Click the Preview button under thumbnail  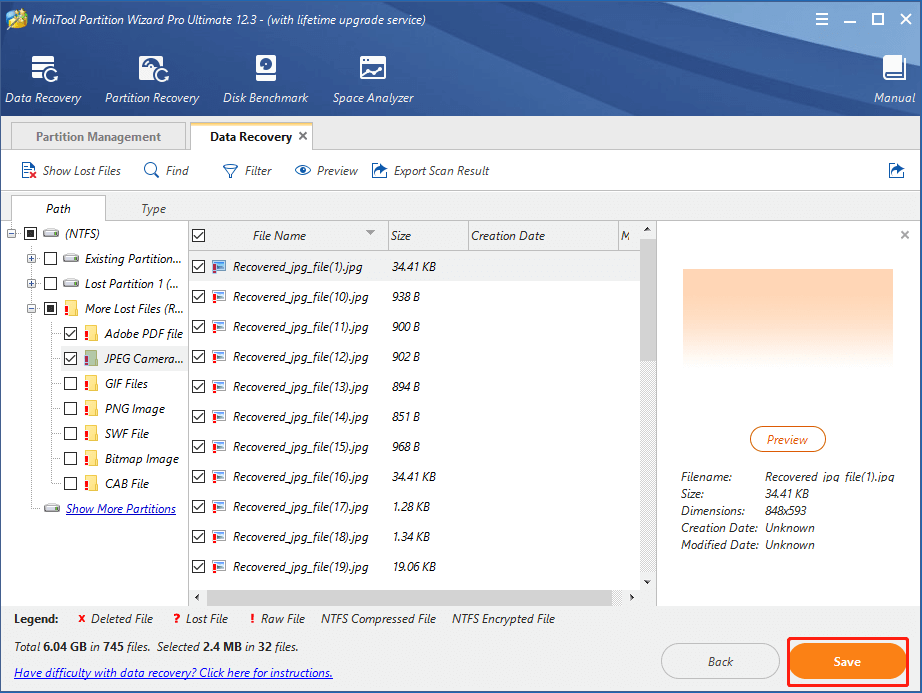(x=787, y=439)
